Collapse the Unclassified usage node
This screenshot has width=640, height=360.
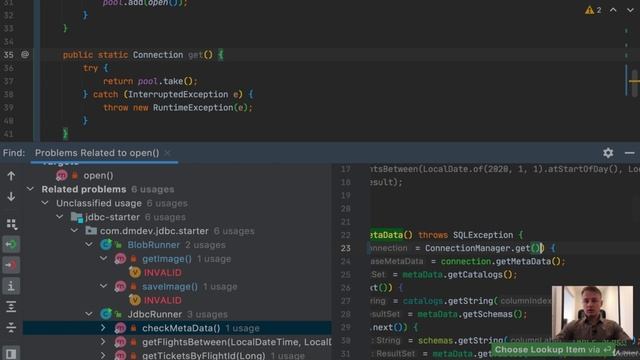(x=45, y=203)
